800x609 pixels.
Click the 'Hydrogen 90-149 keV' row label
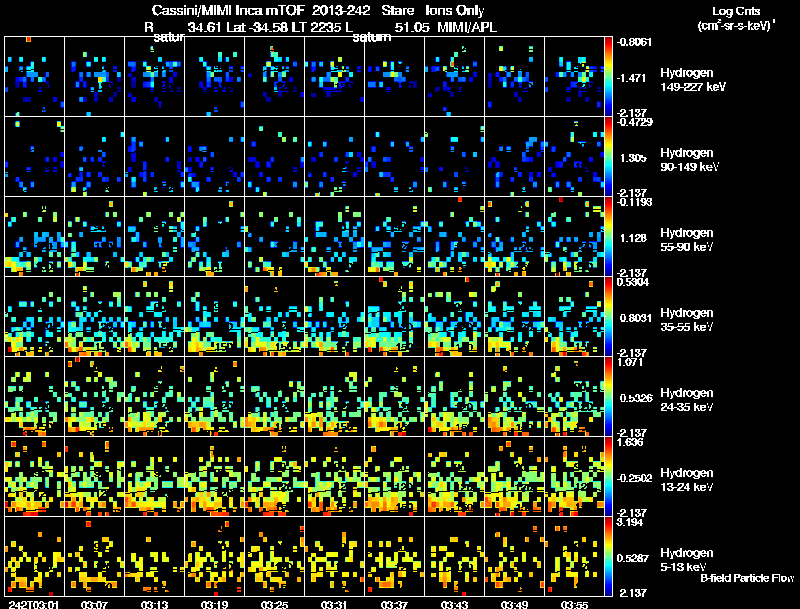pyautogui.click(x=690, y=160)
